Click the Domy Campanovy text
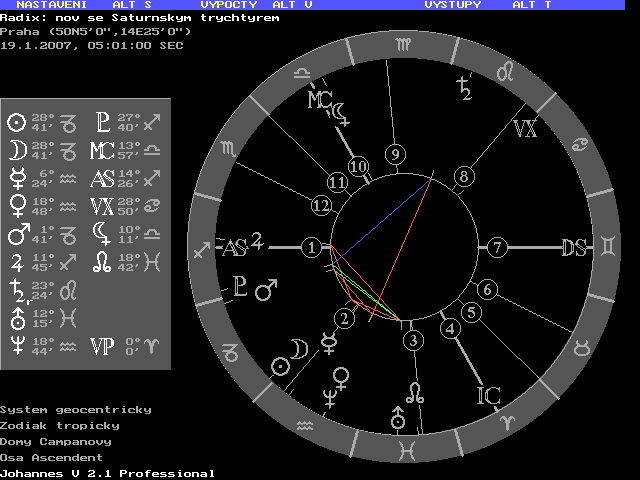The height and width of the screenshot is (480, 640). [55, 441]
